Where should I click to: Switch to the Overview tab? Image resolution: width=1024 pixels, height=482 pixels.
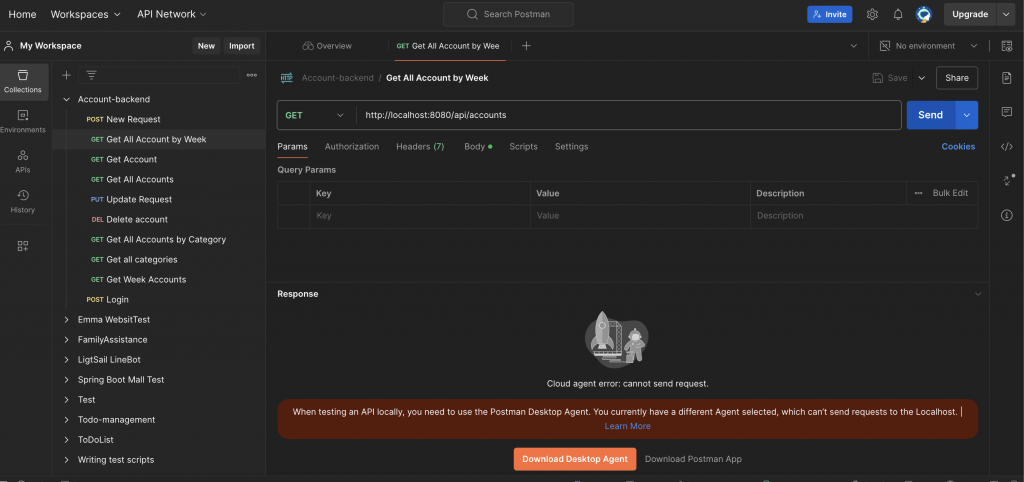pyautogui.click(x=327, y=46)
